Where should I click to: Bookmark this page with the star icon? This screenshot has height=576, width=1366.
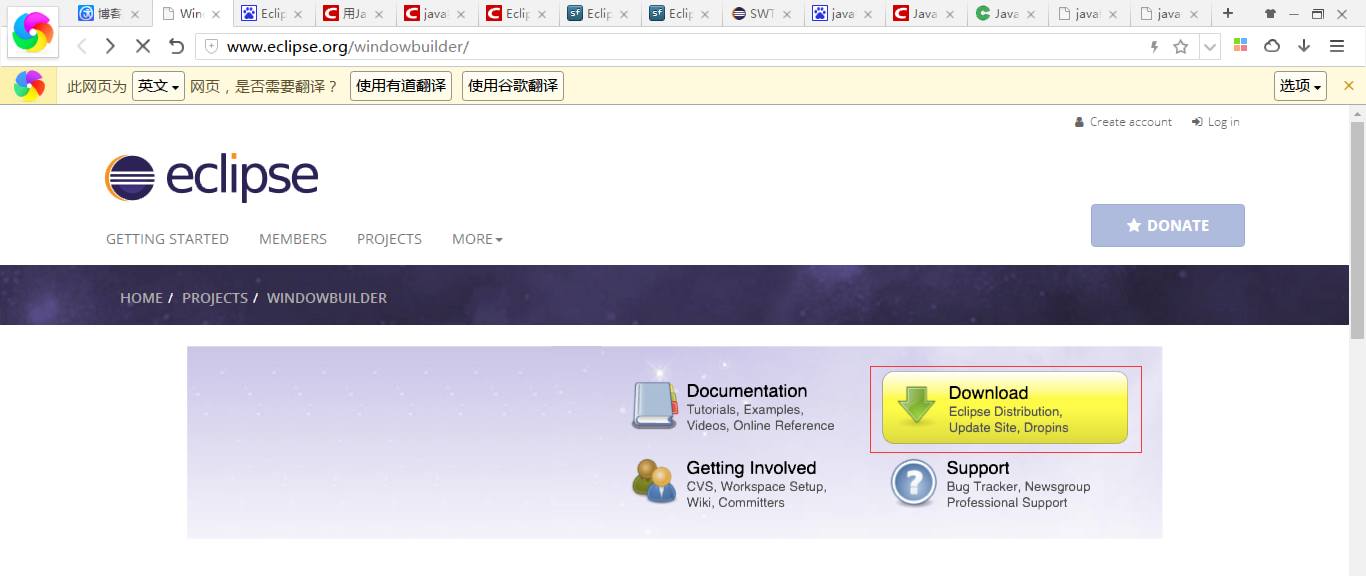[1180, 47]
